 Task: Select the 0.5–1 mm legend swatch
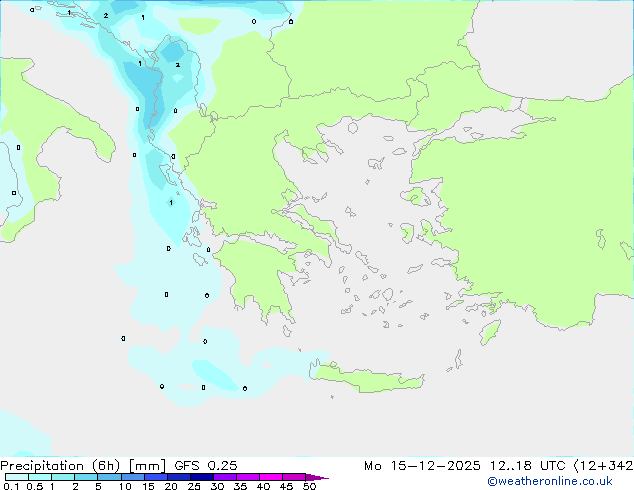(x=40, y=477)
